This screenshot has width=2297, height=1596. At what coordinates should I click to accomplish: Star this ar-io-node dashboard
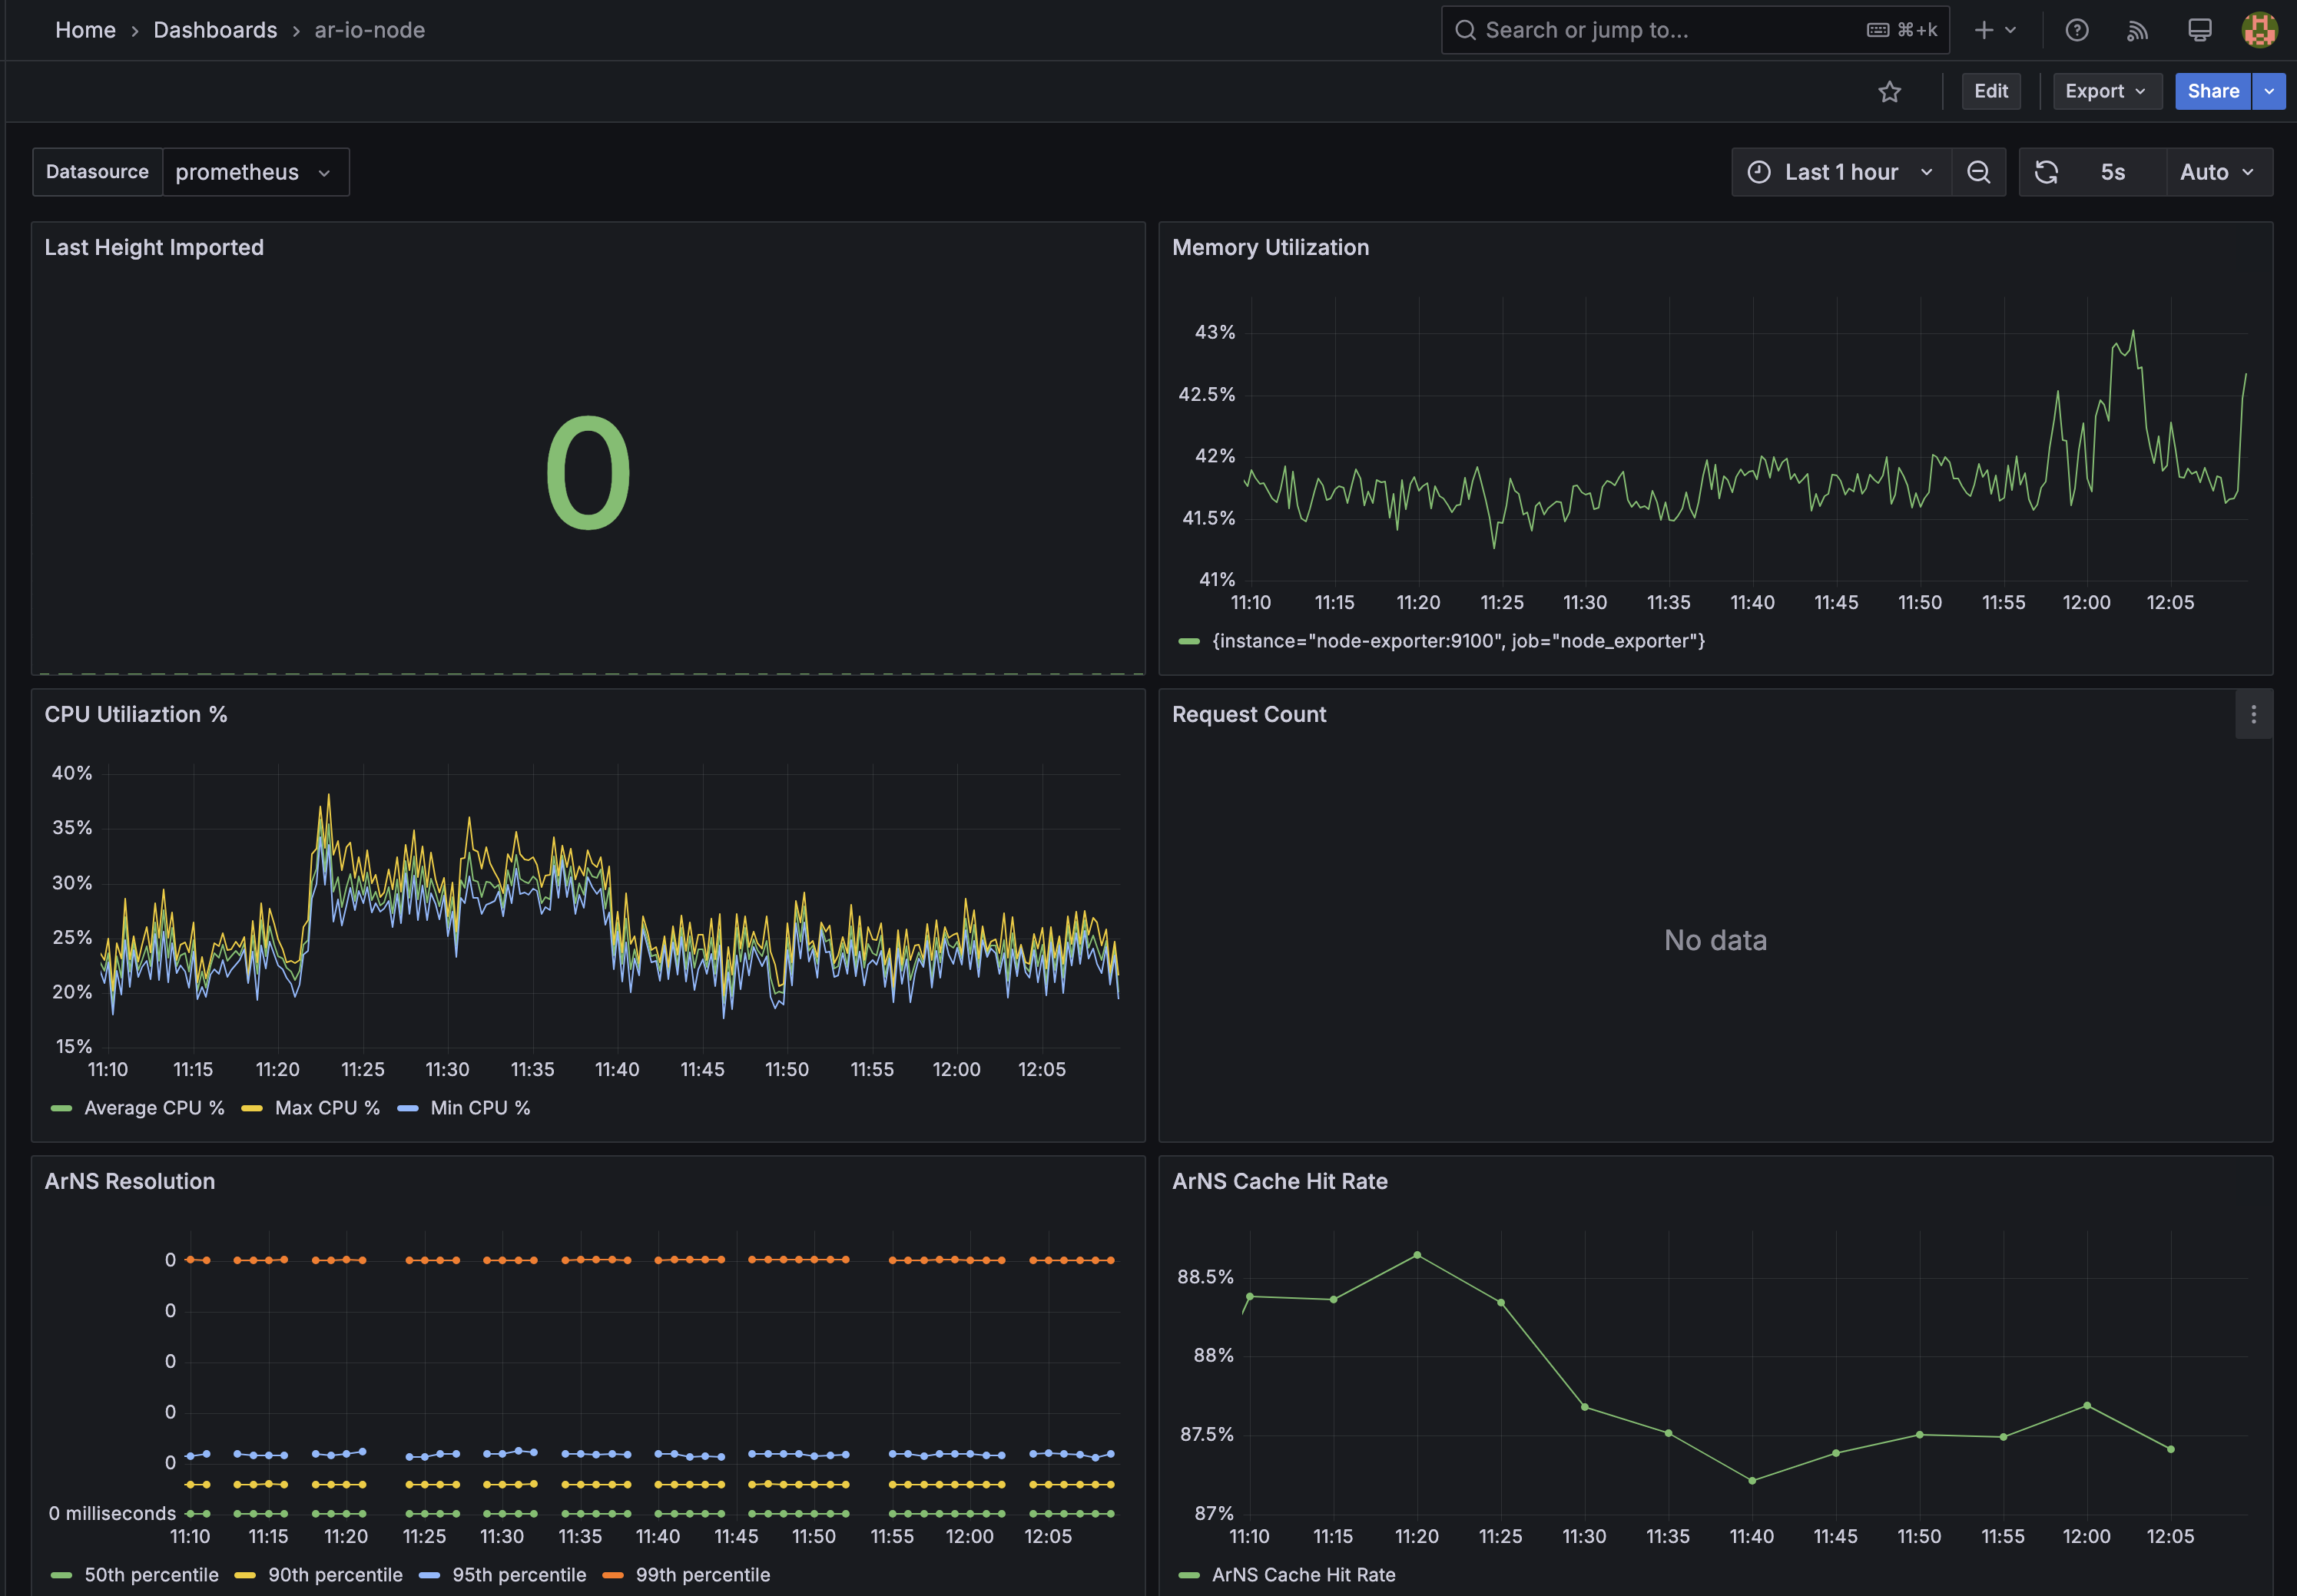(x=1890, y=91)
